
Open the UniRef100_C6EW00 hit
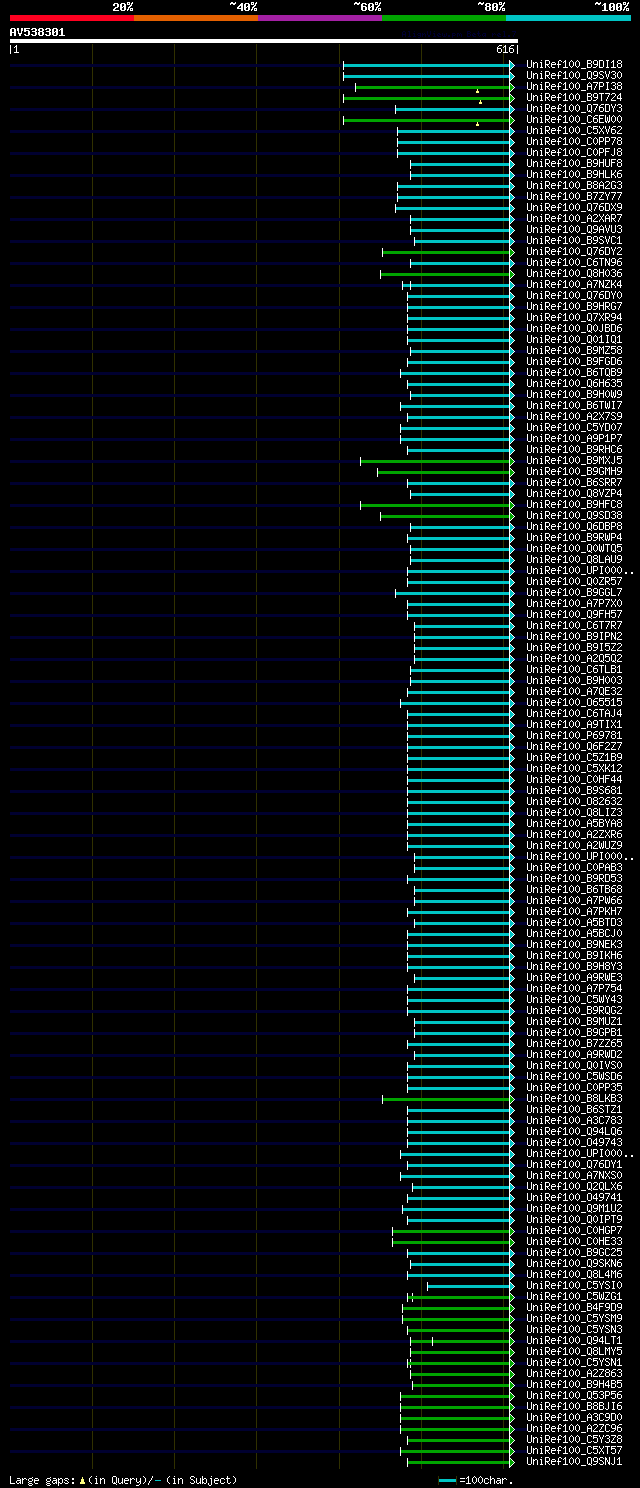(x=574, y=119)
